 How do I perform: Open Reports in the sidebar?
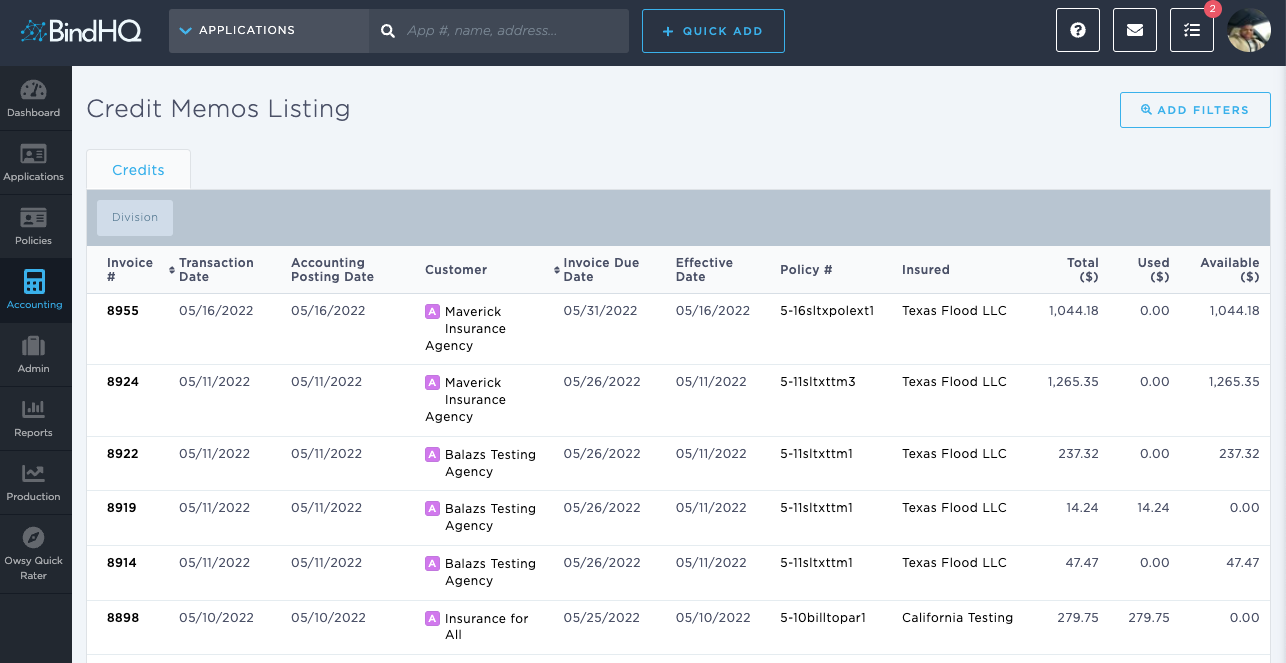click(34, 419)
